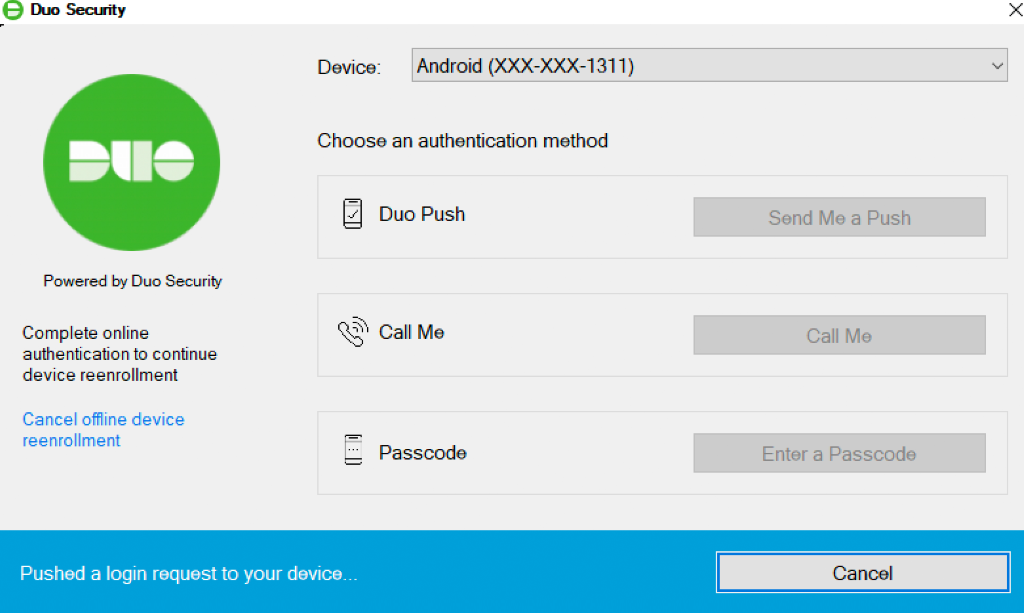Click the Call Me ringing phone icon
Screen dimensions: 1024x613
tap(352, 333)
